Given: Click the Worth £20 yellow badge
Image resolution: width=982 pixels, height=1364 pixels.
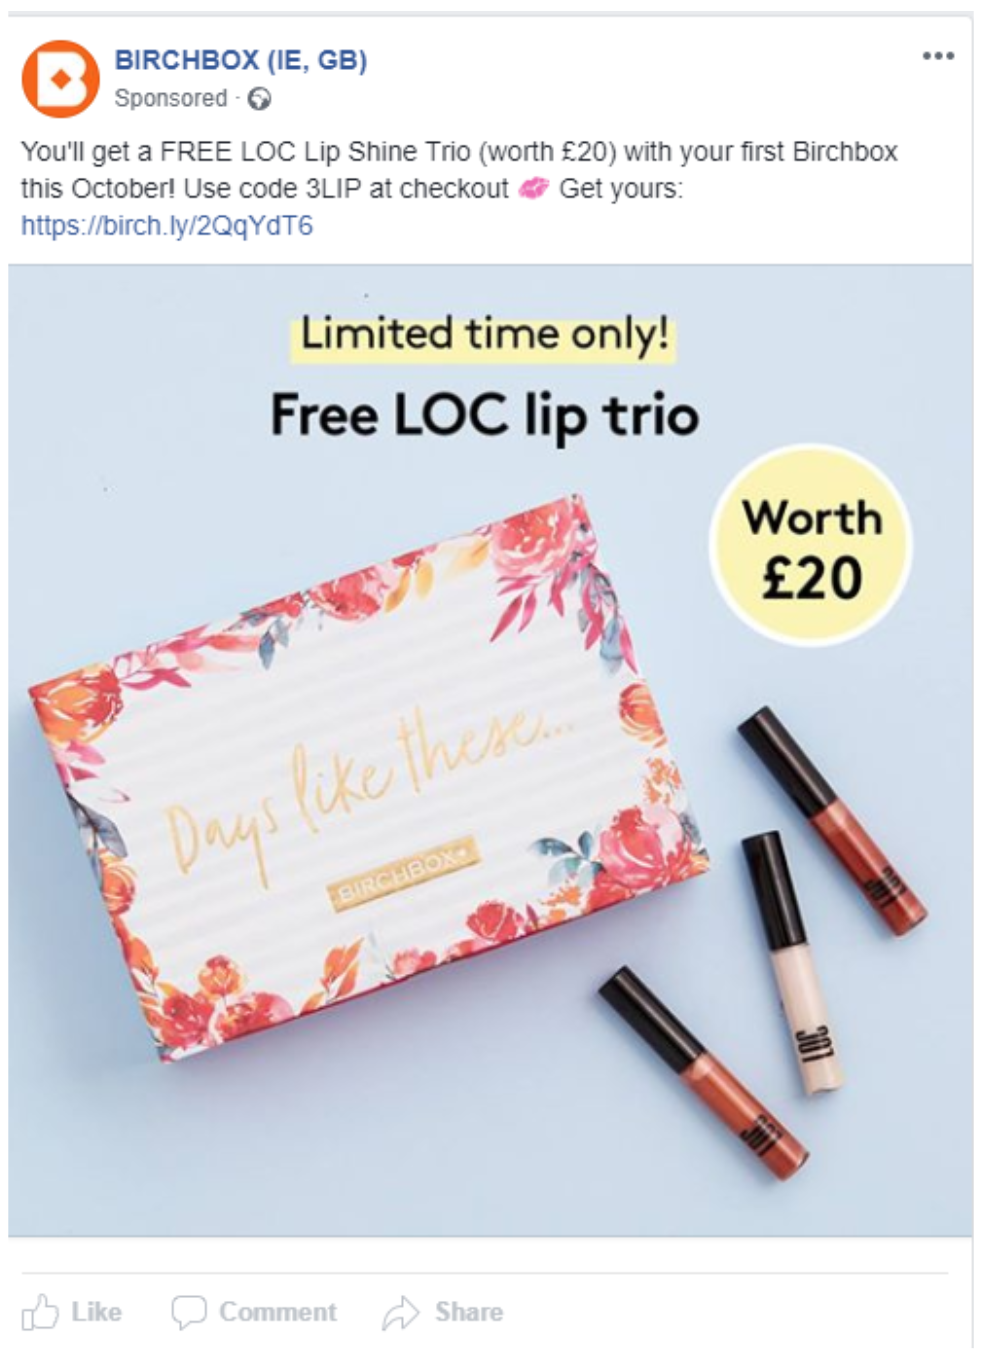Looking at the screenshot, I should [x=811, y=545].
